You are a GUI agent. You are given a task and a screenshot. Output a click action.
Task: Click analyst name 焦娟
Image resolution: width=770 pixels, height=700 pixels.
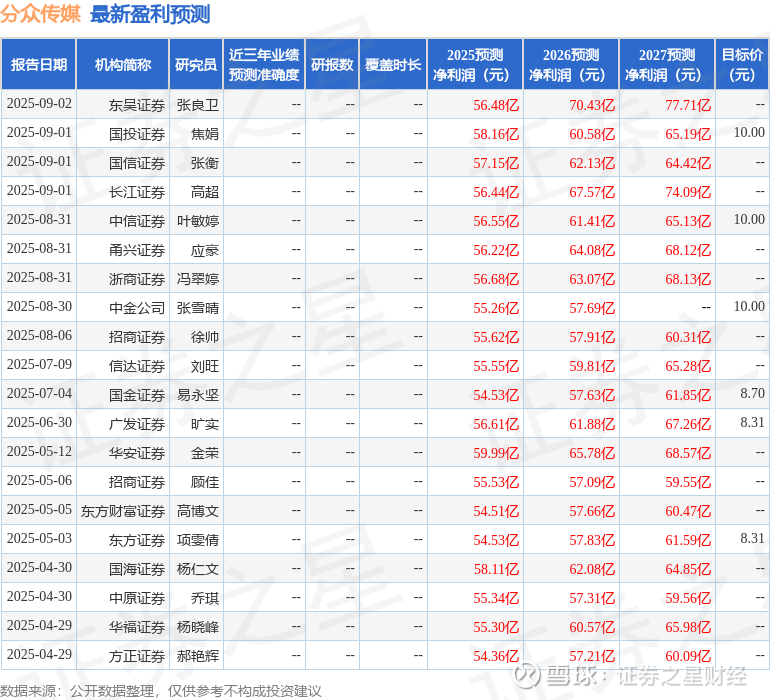point(205,134)
